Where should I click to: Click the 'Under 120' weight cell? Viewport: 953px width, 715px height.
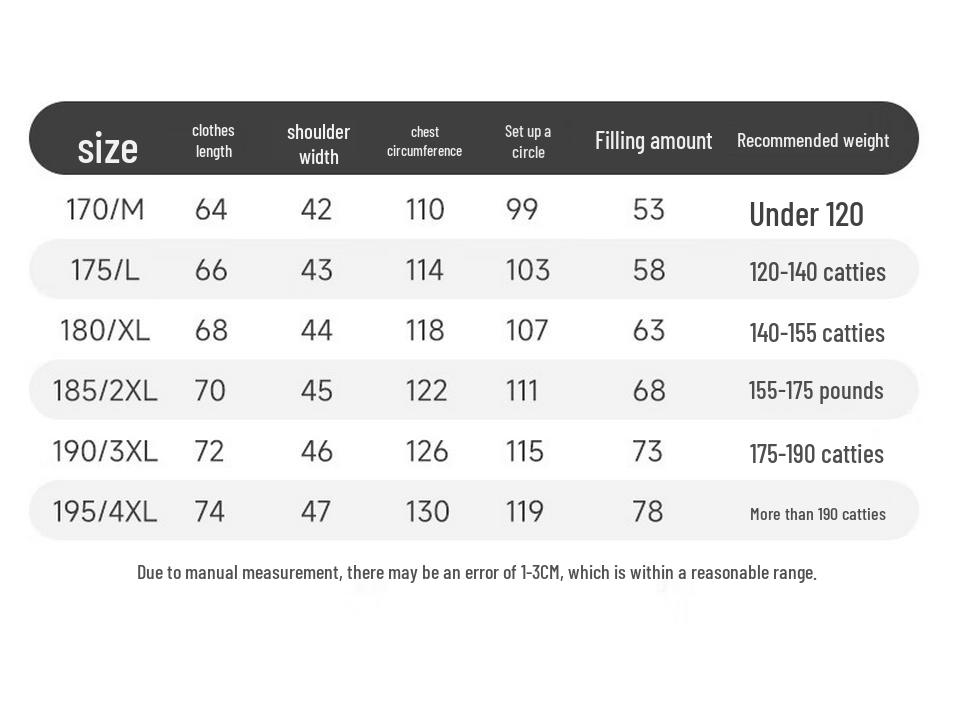[x=806, y=214]
